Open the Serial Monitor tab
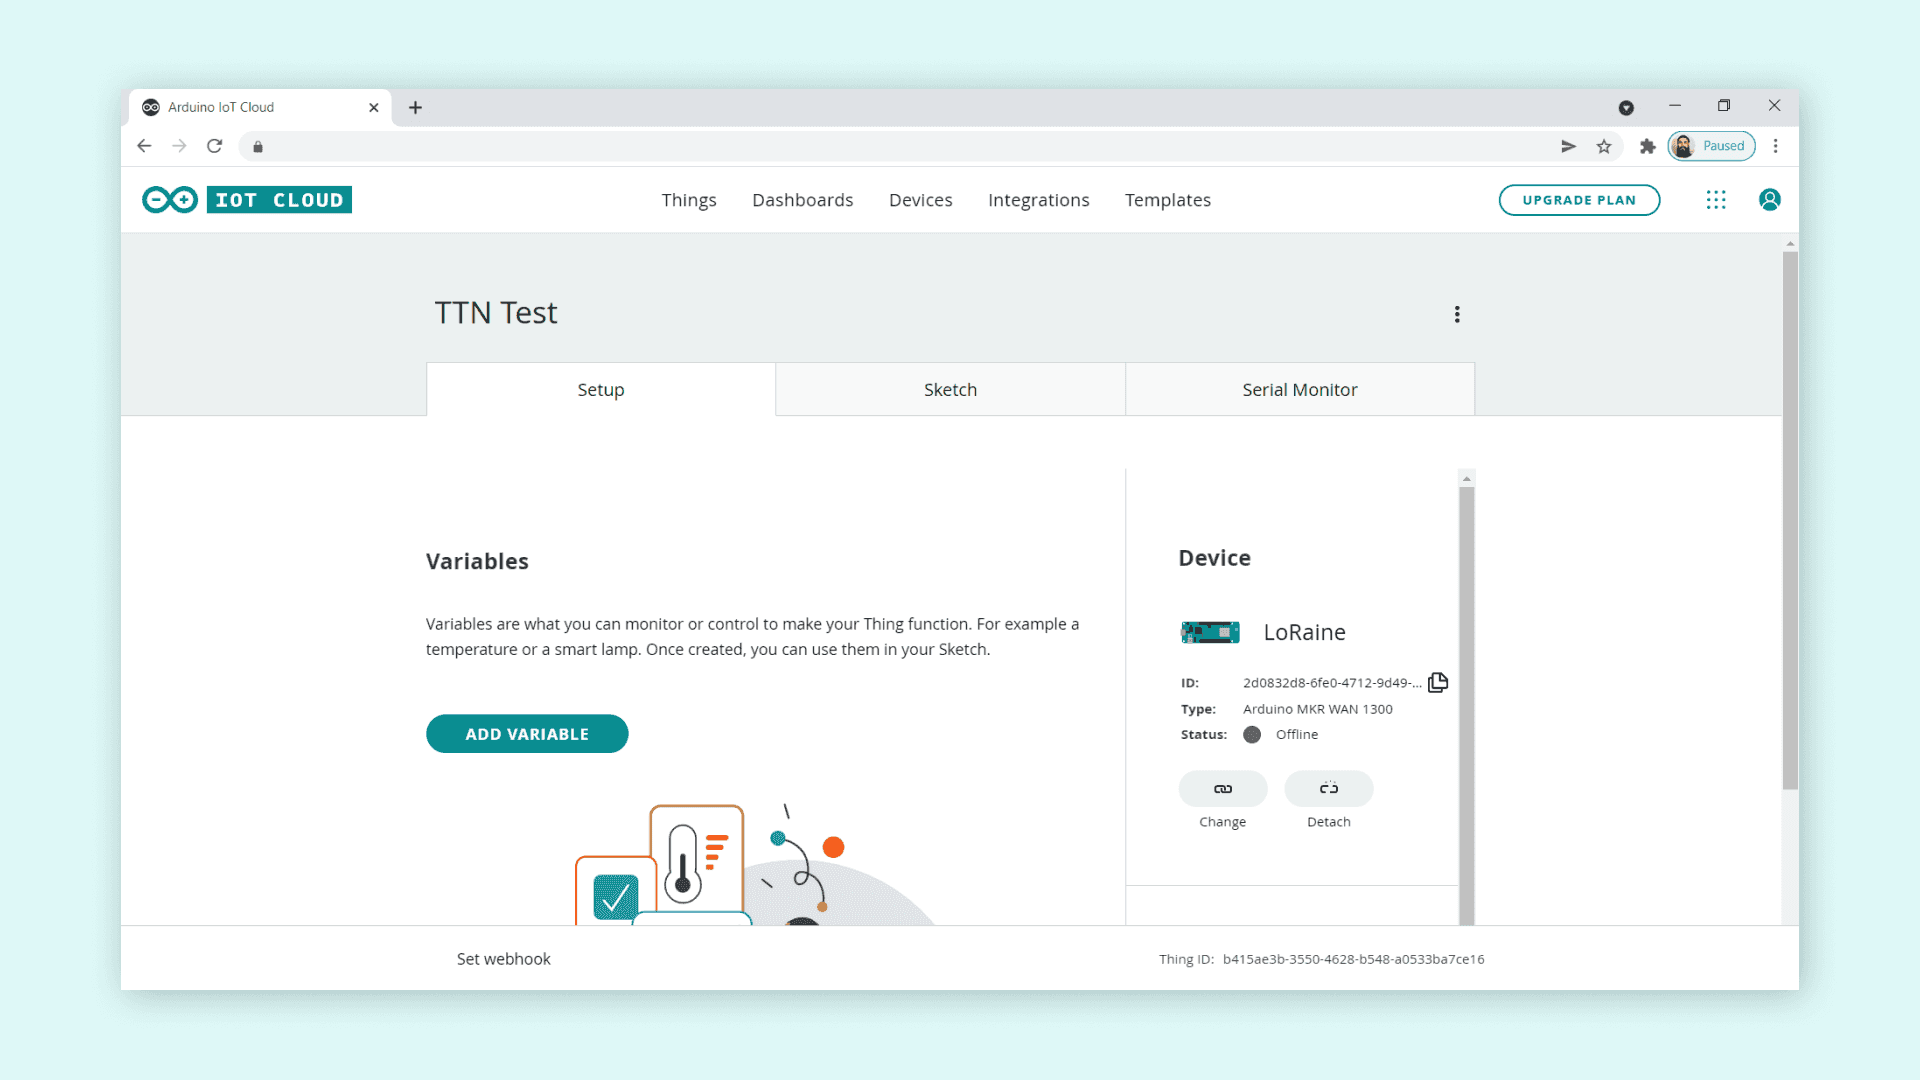 [1299, 390]
